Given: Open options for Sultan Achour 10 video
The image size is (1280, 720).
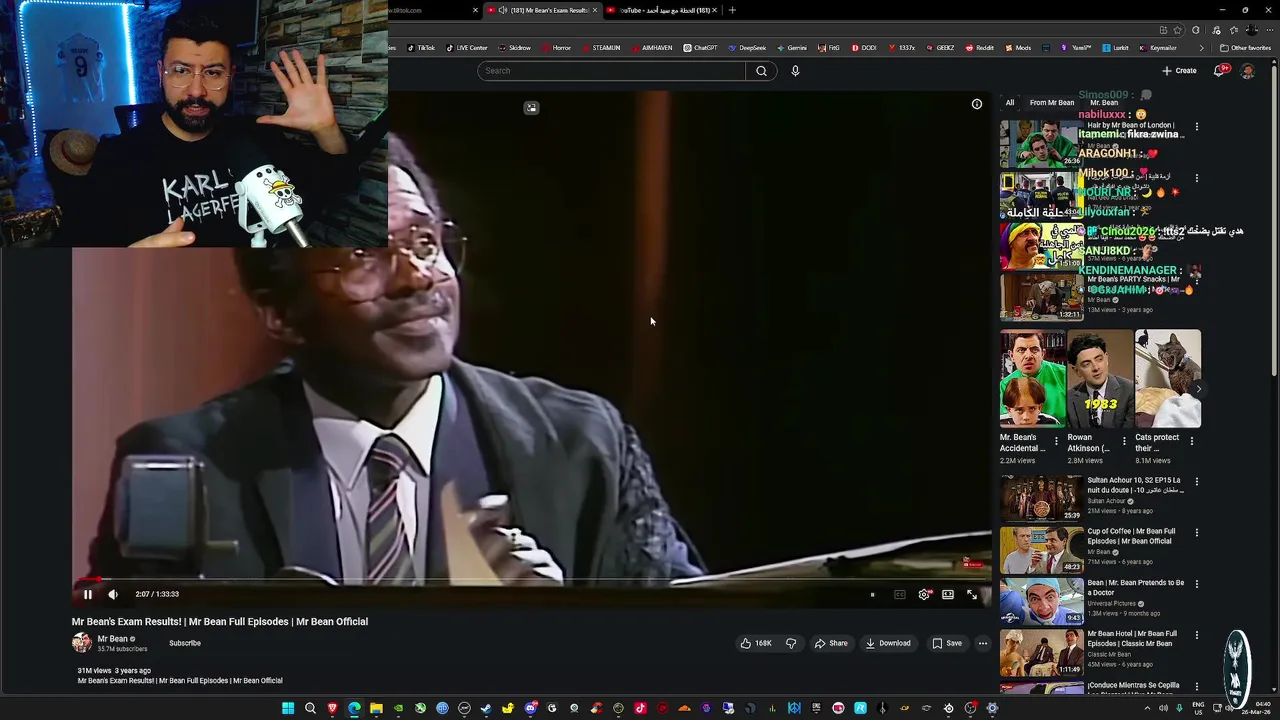Looking at the screenshot, I should 1197,482.
